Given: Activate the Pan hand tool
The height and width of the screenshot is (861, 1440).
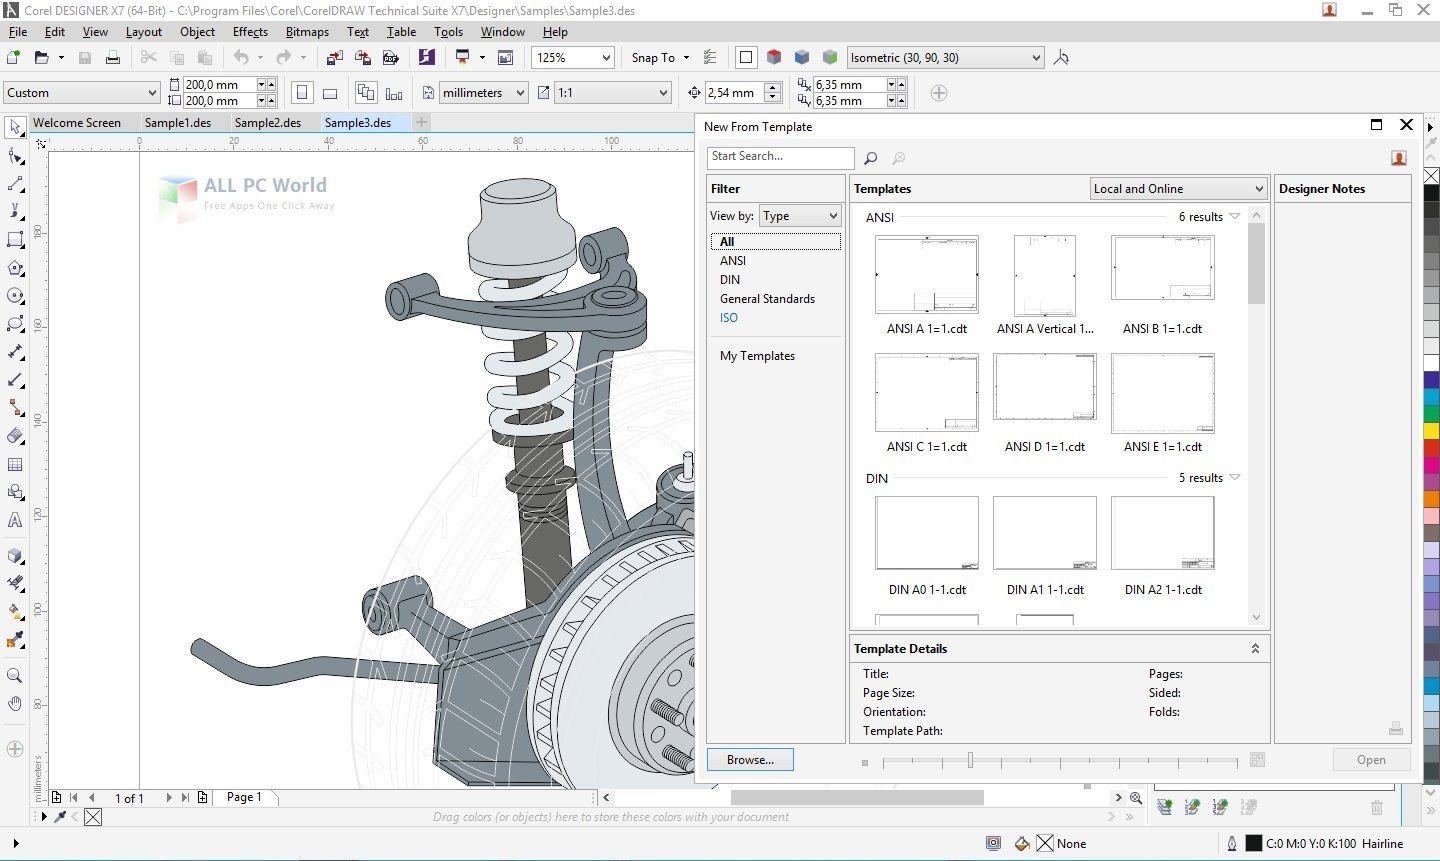Looking at the screenshot, I should click(x=15, y=704).
